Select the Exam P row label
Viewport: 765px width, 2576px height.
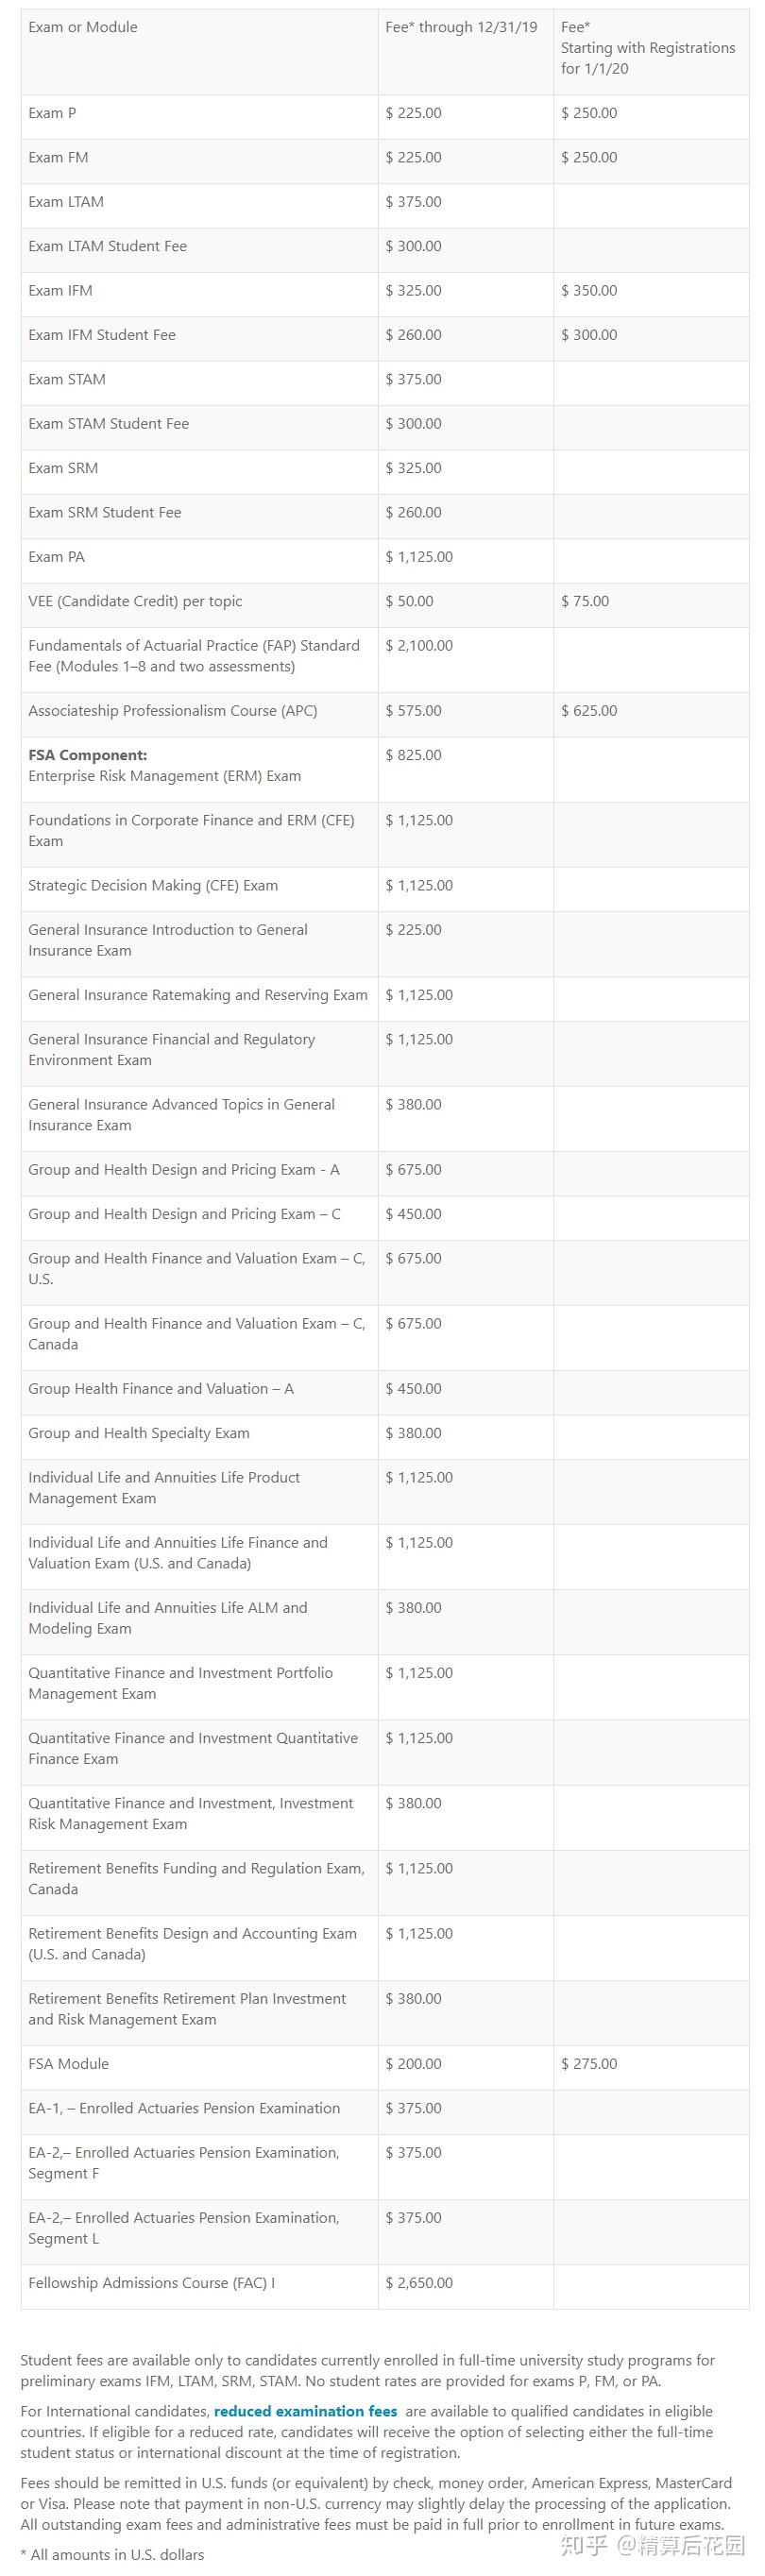pyautogui.click(x=52, y=113)
